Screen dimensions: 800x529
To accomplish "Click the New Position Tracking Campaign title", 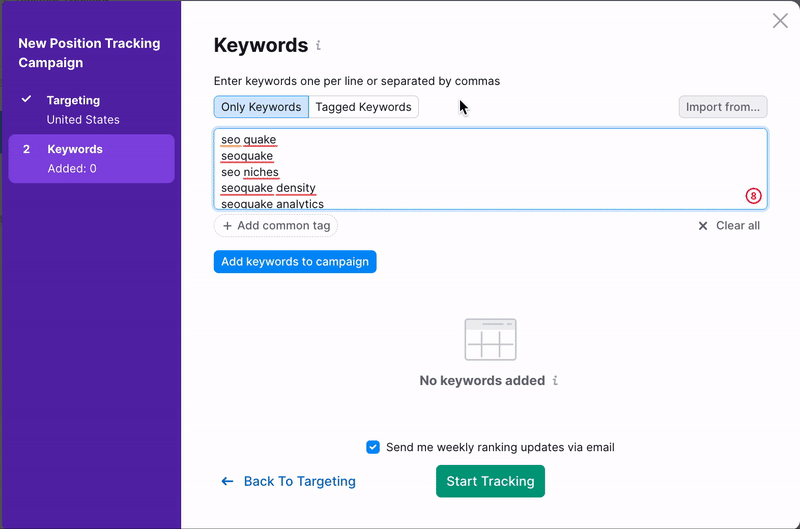I will pyautogui.click(x=89, y=53).
